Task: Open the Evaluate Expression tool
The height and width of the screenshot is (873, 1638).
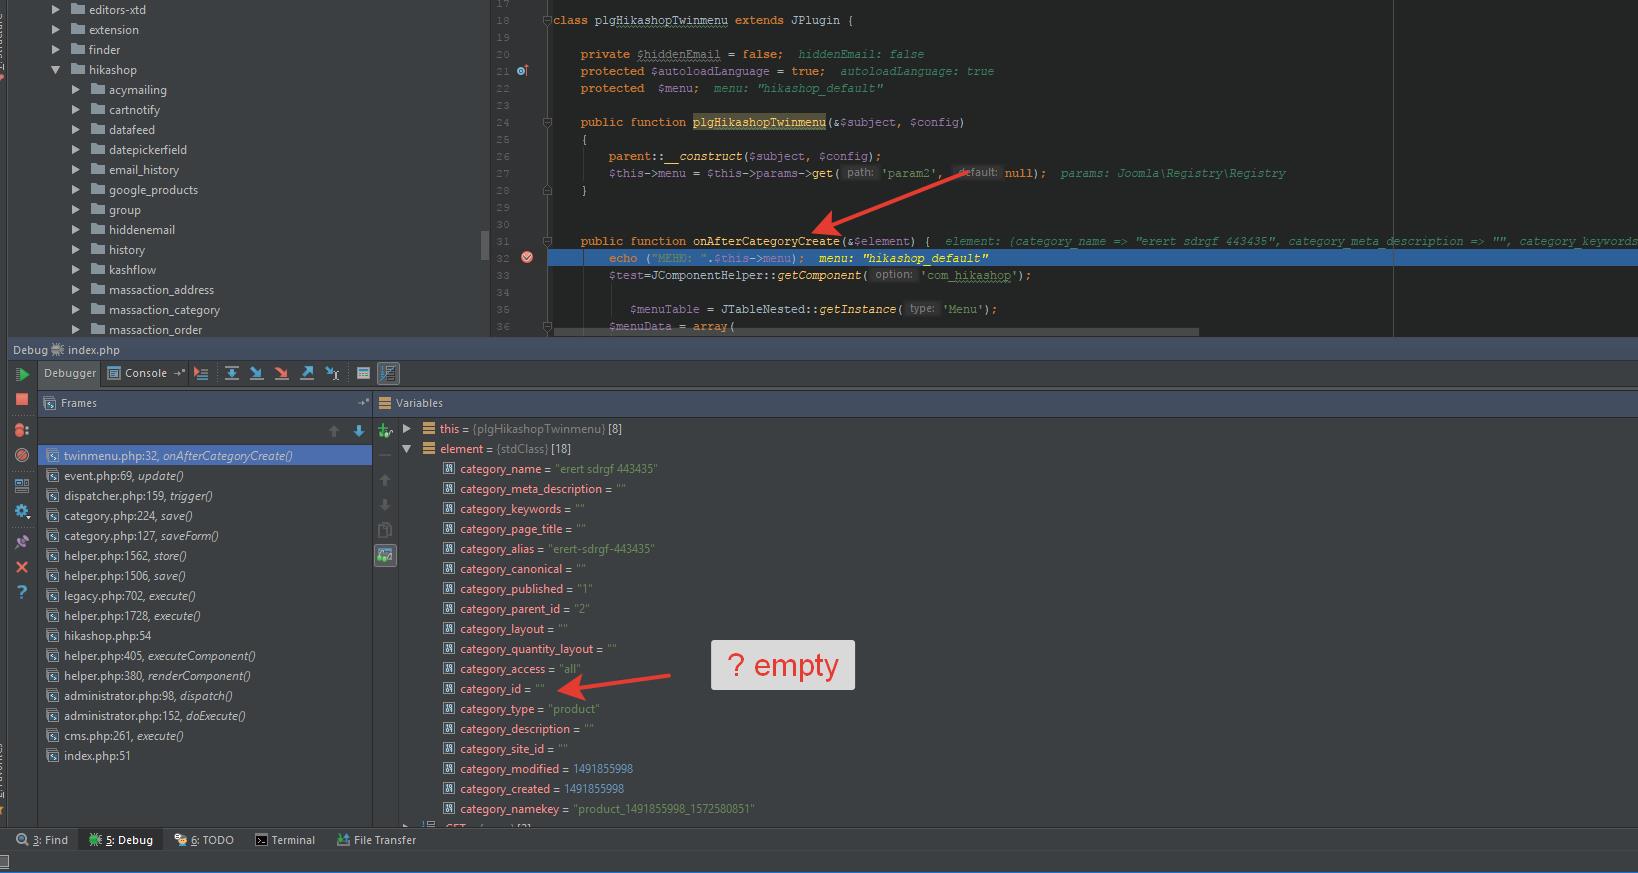Action: point(363,373)
